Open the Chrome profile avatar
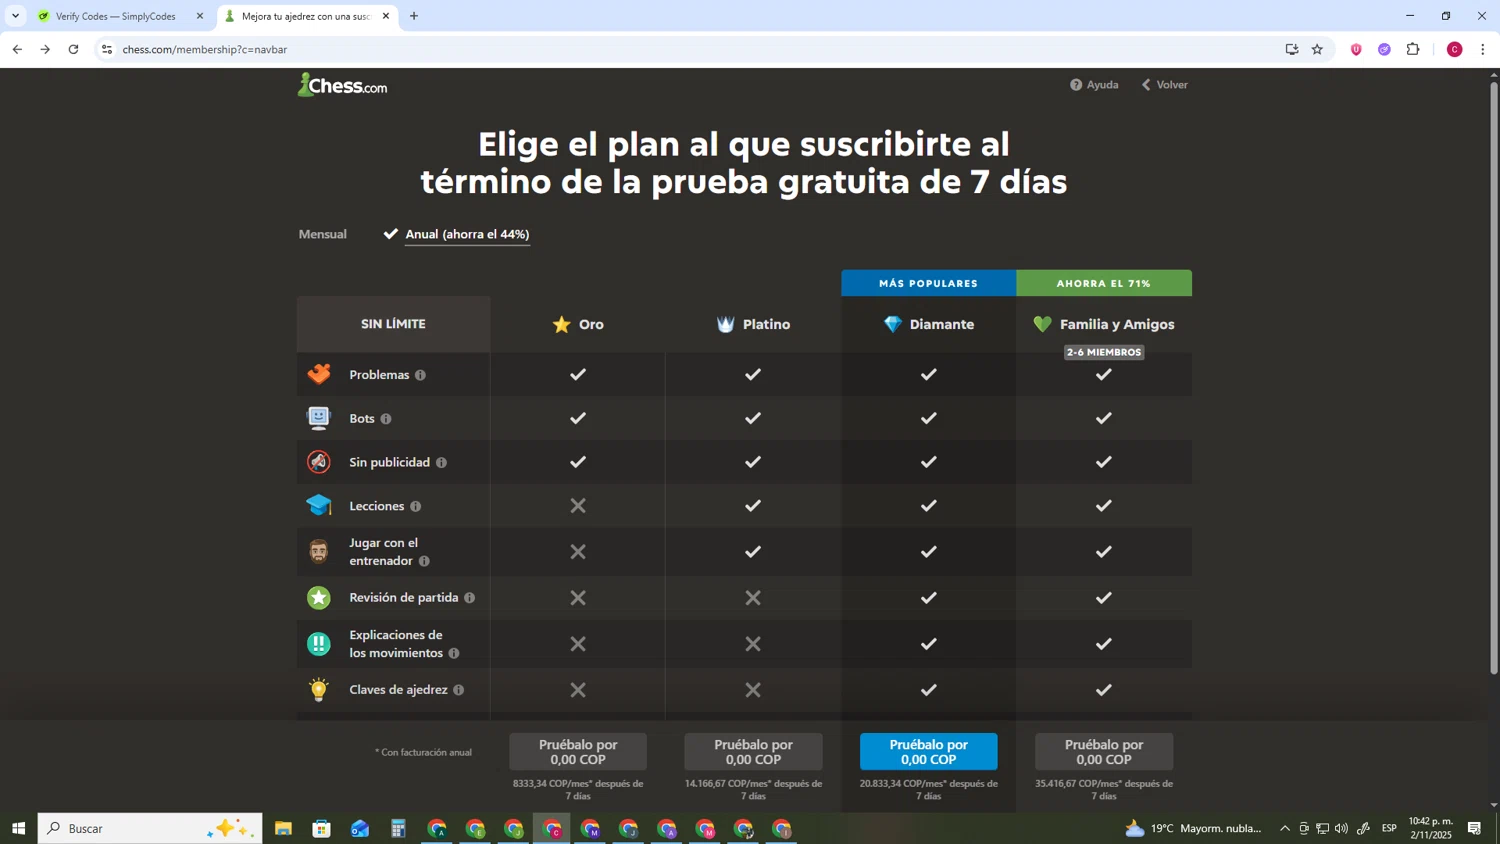 click(x=1455, y=49)
